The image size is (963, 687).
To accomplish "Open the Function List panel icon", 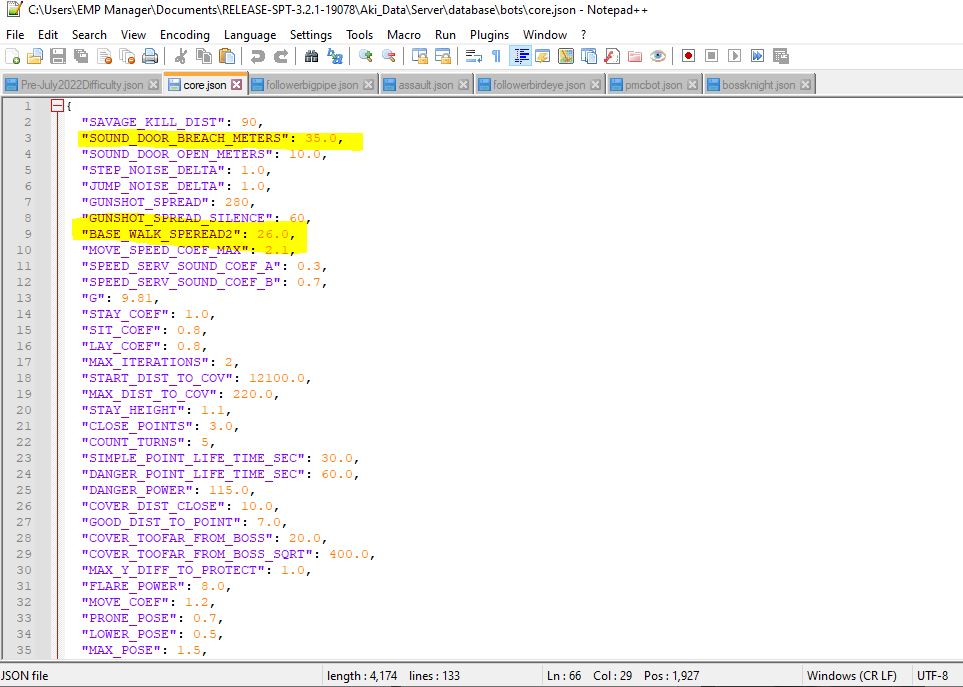I will [612, 56].
